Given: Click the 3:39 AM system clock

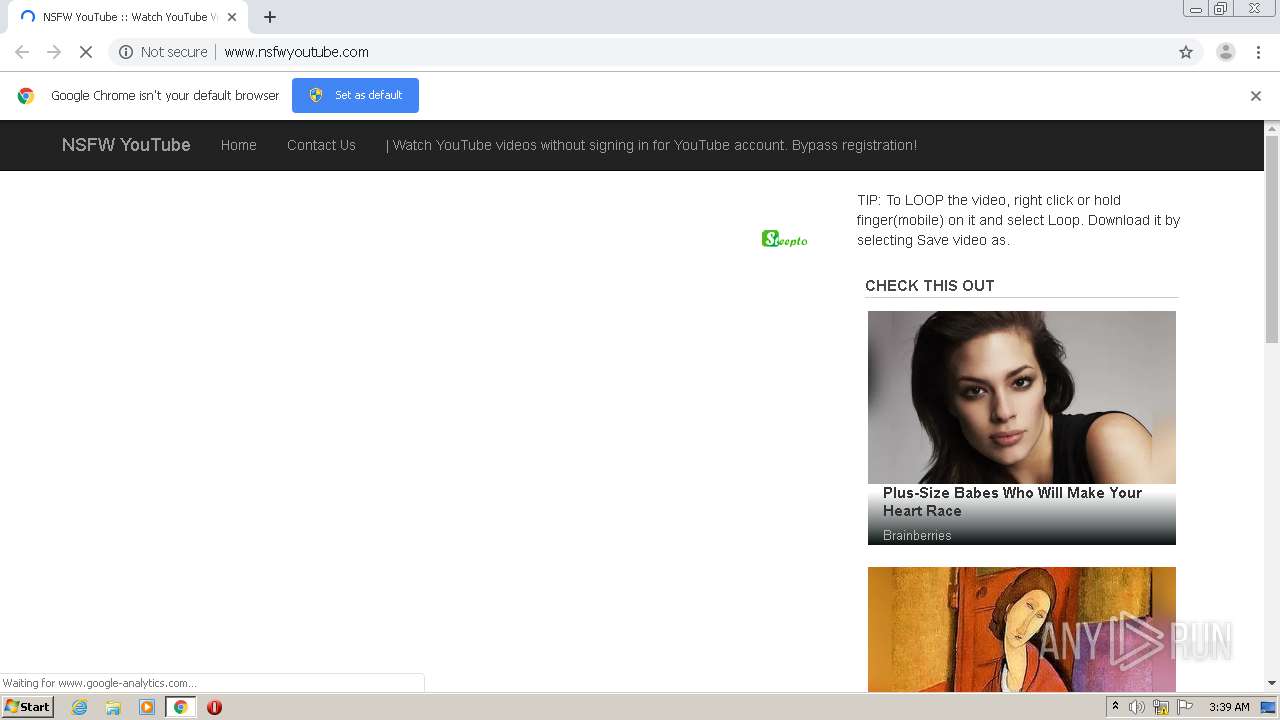Looking at the screenshot, I should tap(1229, 707).
